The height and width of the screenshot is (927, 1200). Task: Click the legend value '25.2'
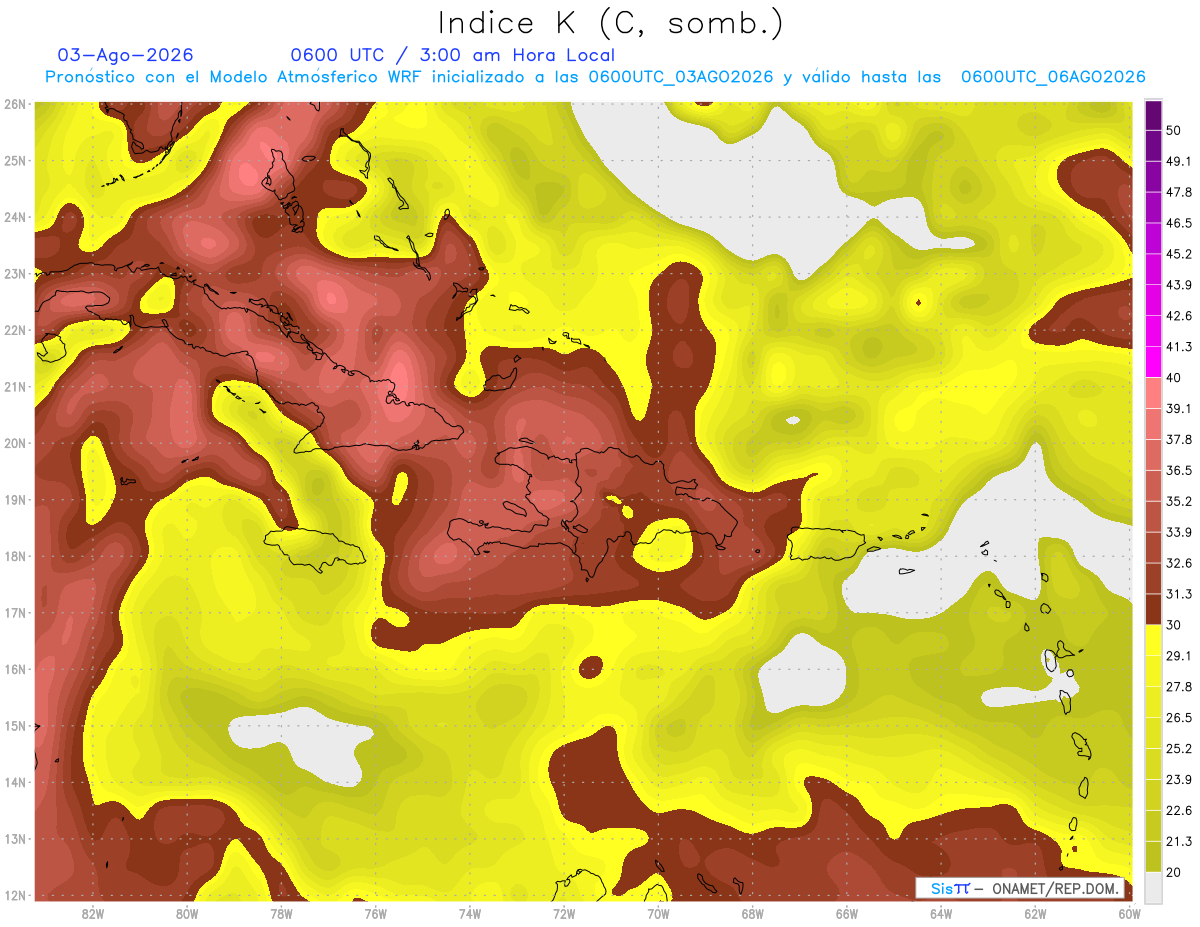[1179, 748]
